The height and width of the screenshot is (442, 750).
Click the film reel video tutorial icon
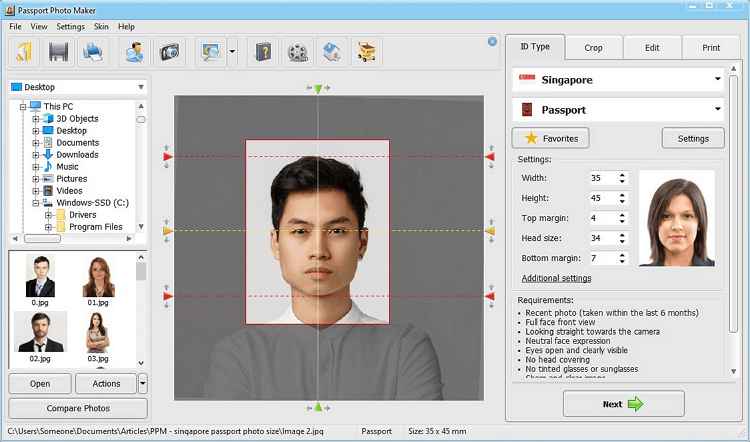[x=298, y=52]
